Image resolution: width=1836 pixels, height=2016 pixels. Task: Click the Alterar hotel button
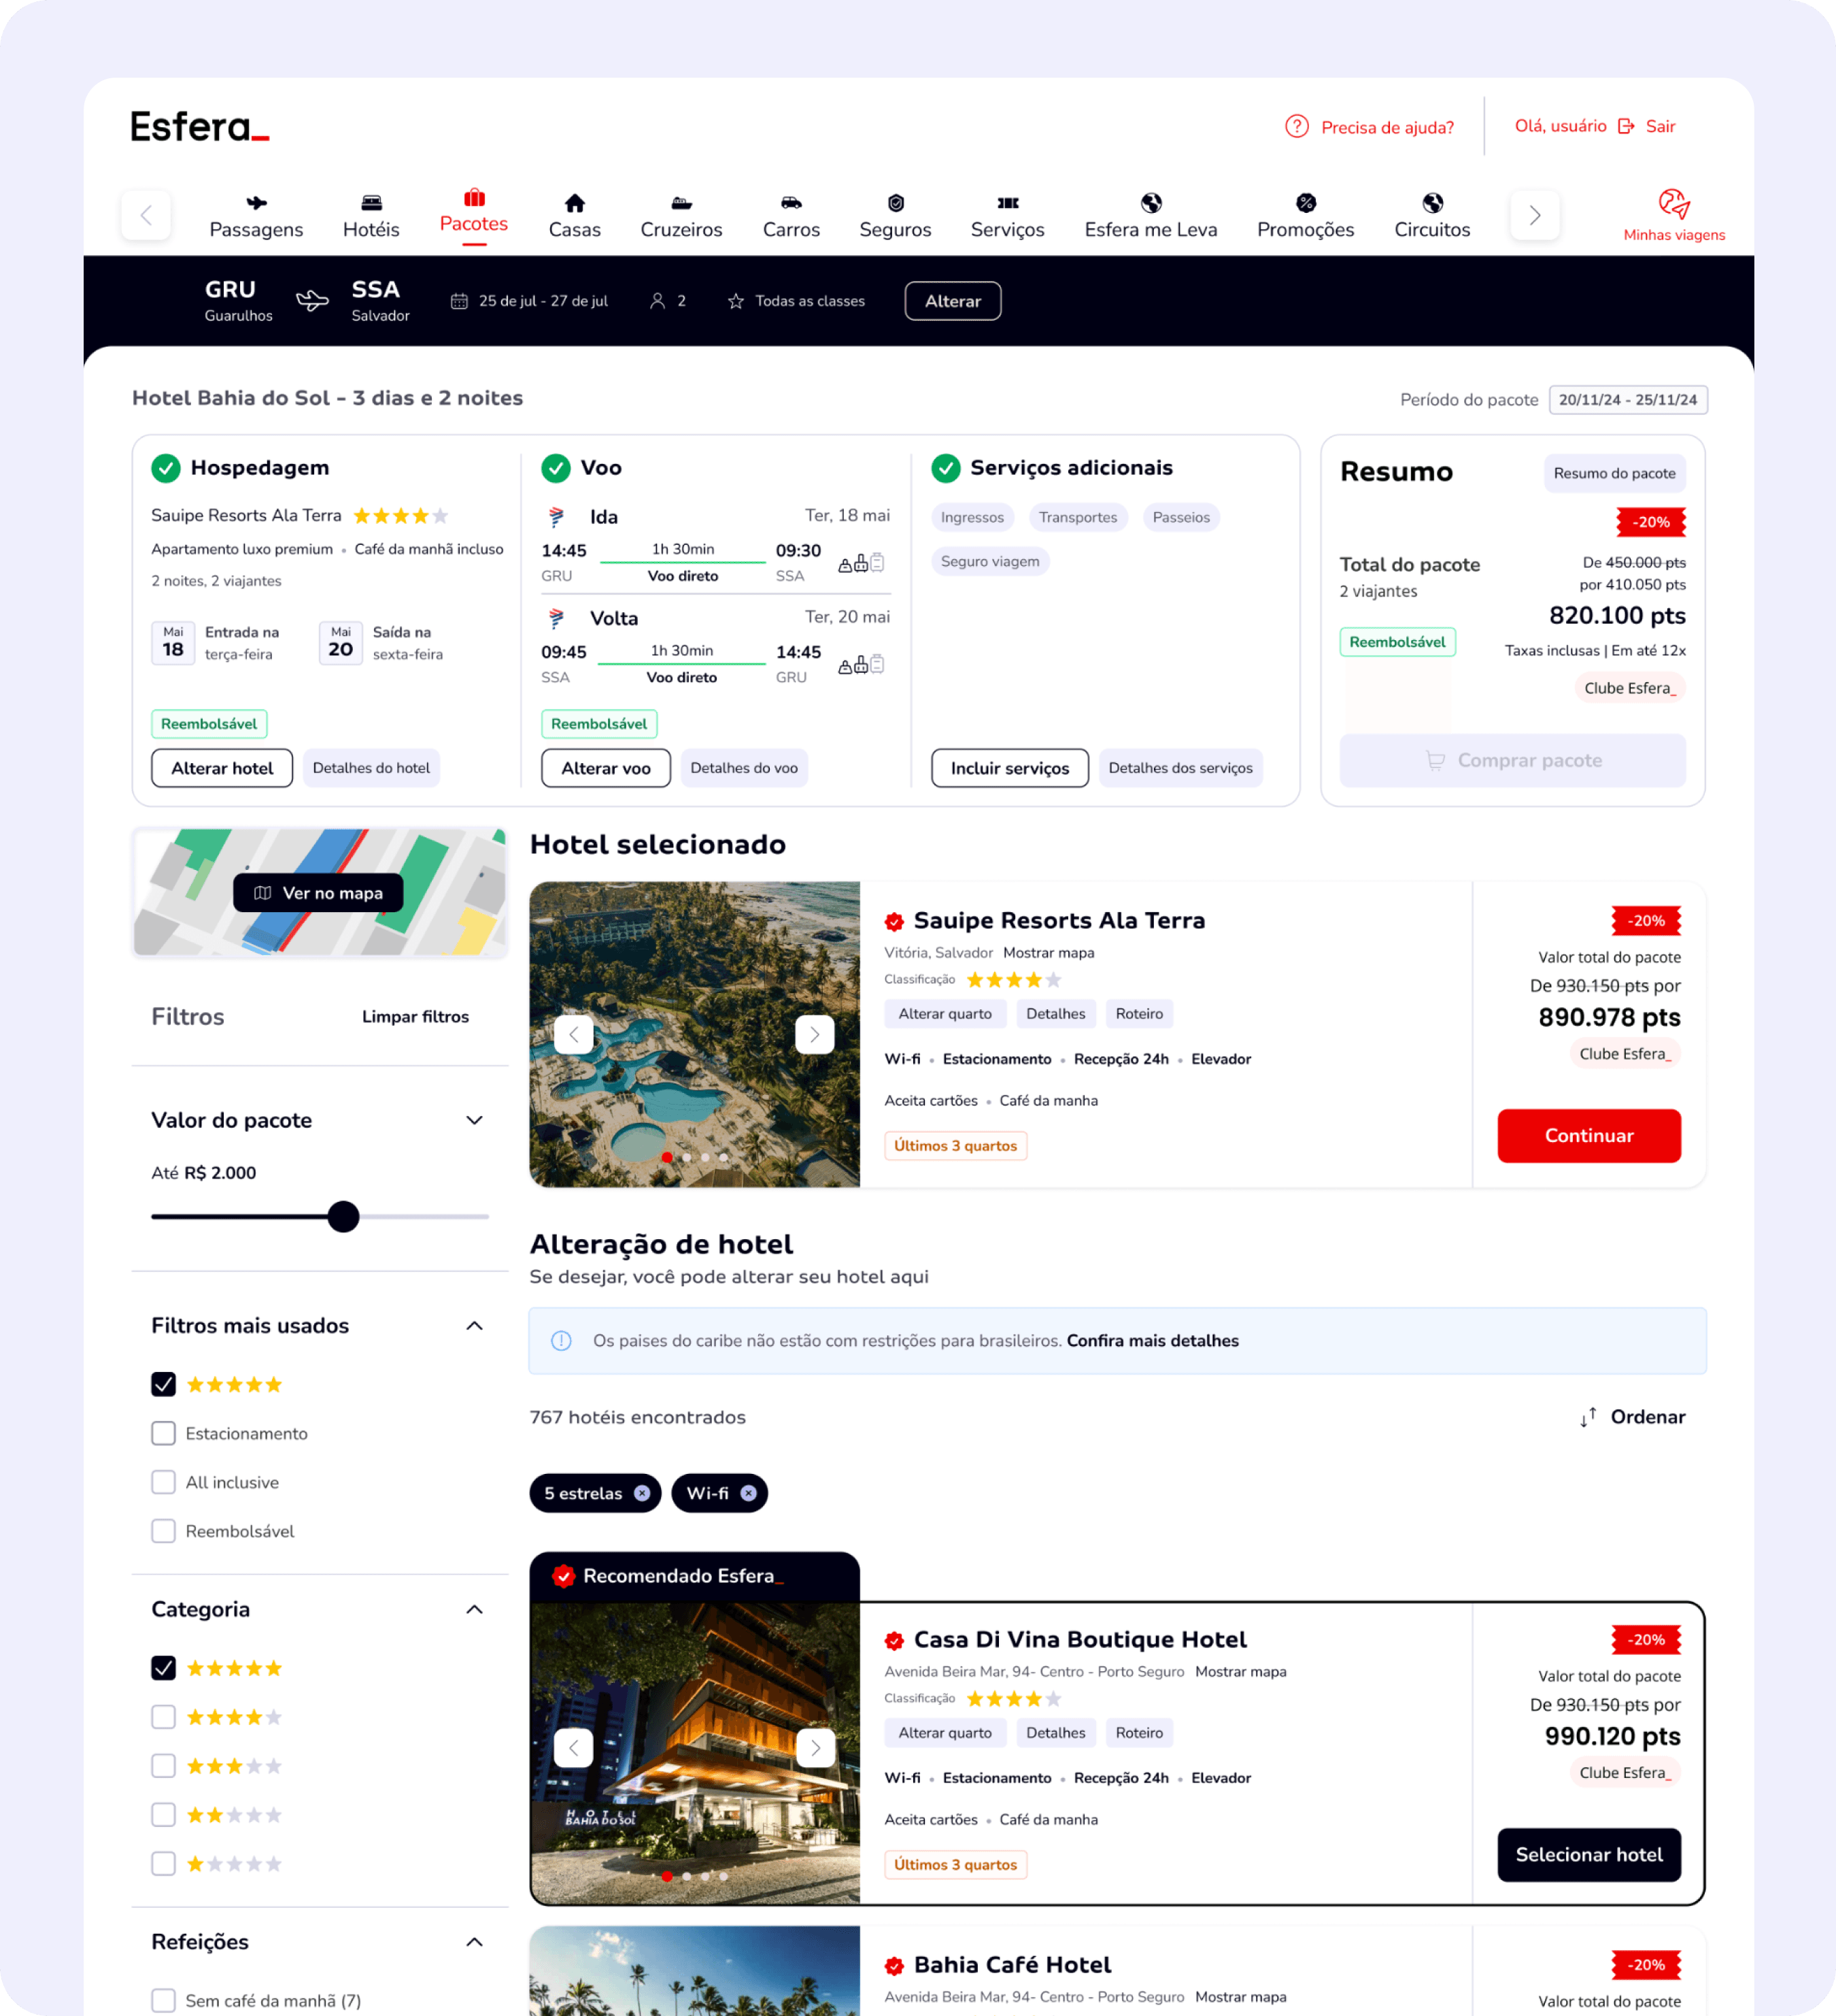pos(222,768)
